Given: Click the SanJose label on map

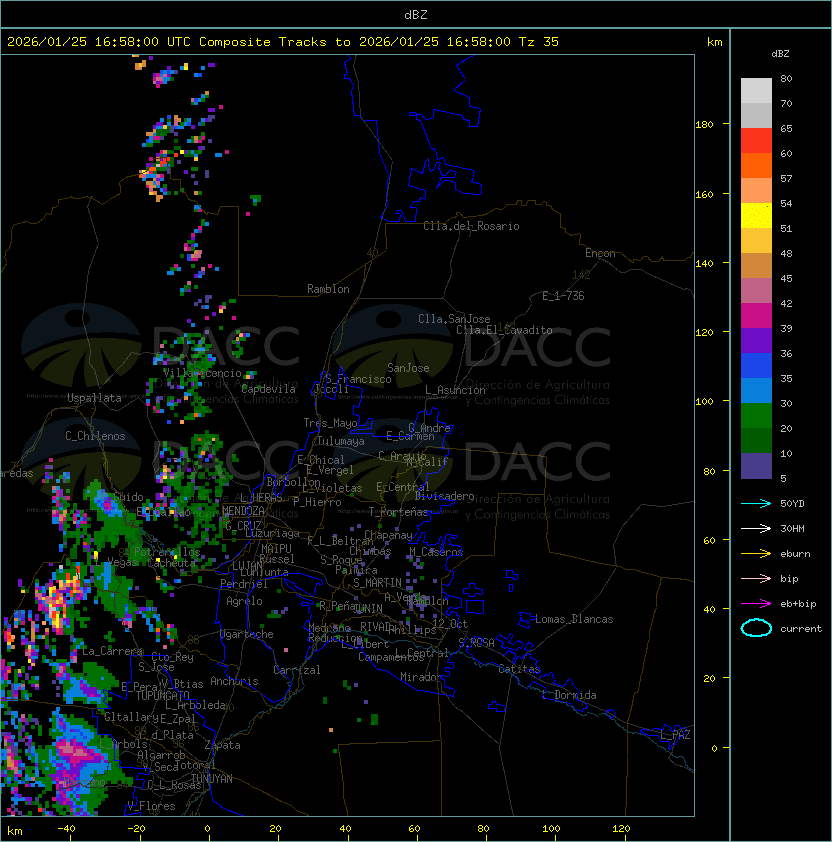Looking at the screenshot, I should click(408, 368).
